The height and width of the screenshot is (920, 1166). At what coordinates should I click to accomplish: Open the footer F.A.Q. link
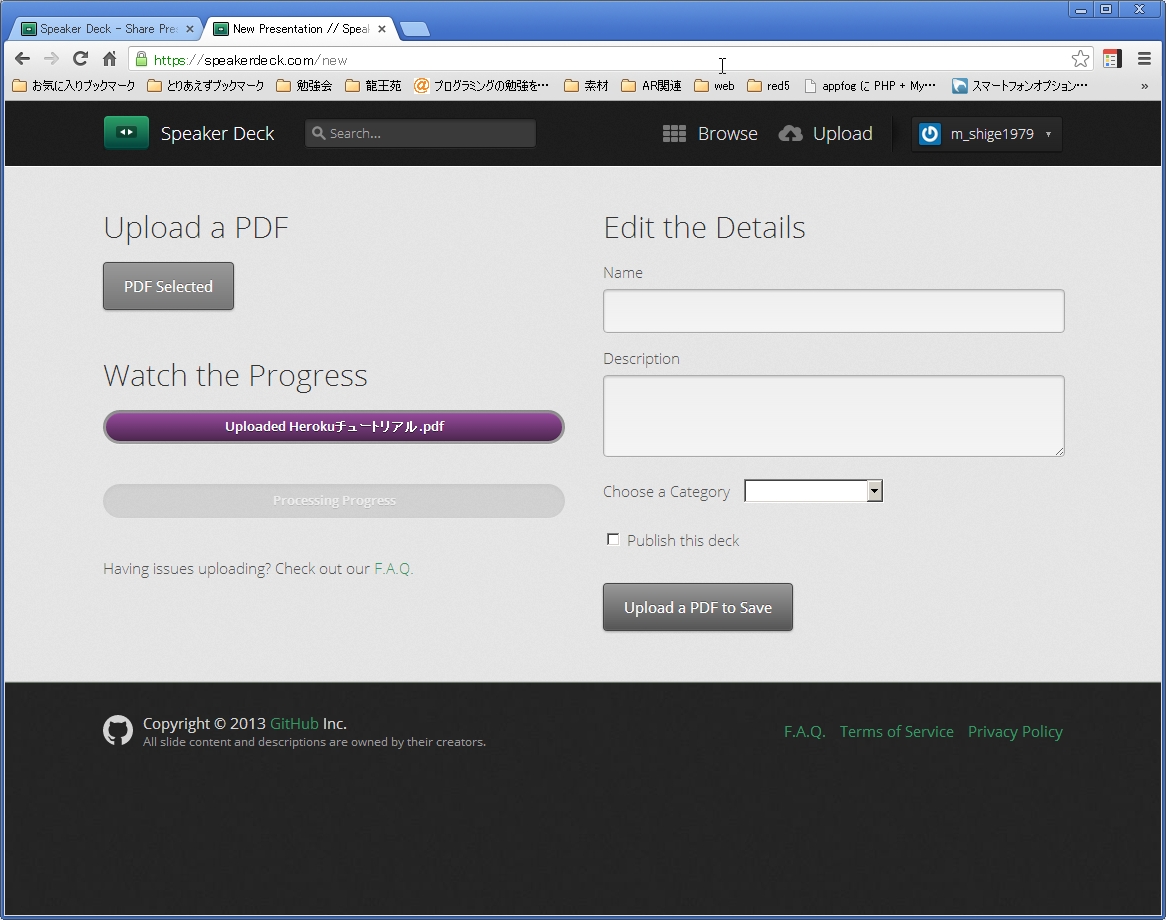tap(805, 731)
